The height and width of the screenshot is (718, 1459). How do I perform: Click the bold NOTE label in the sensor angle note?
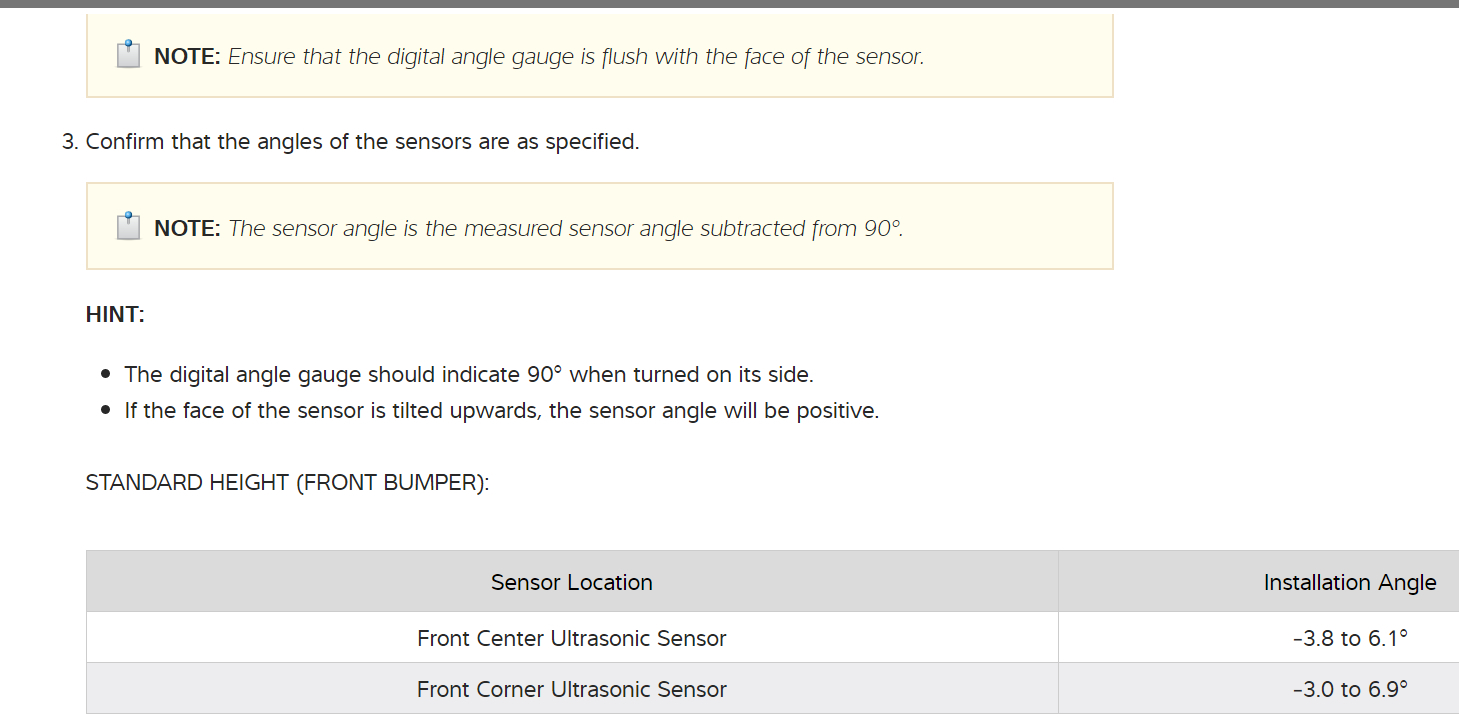[x=187, y=229]
